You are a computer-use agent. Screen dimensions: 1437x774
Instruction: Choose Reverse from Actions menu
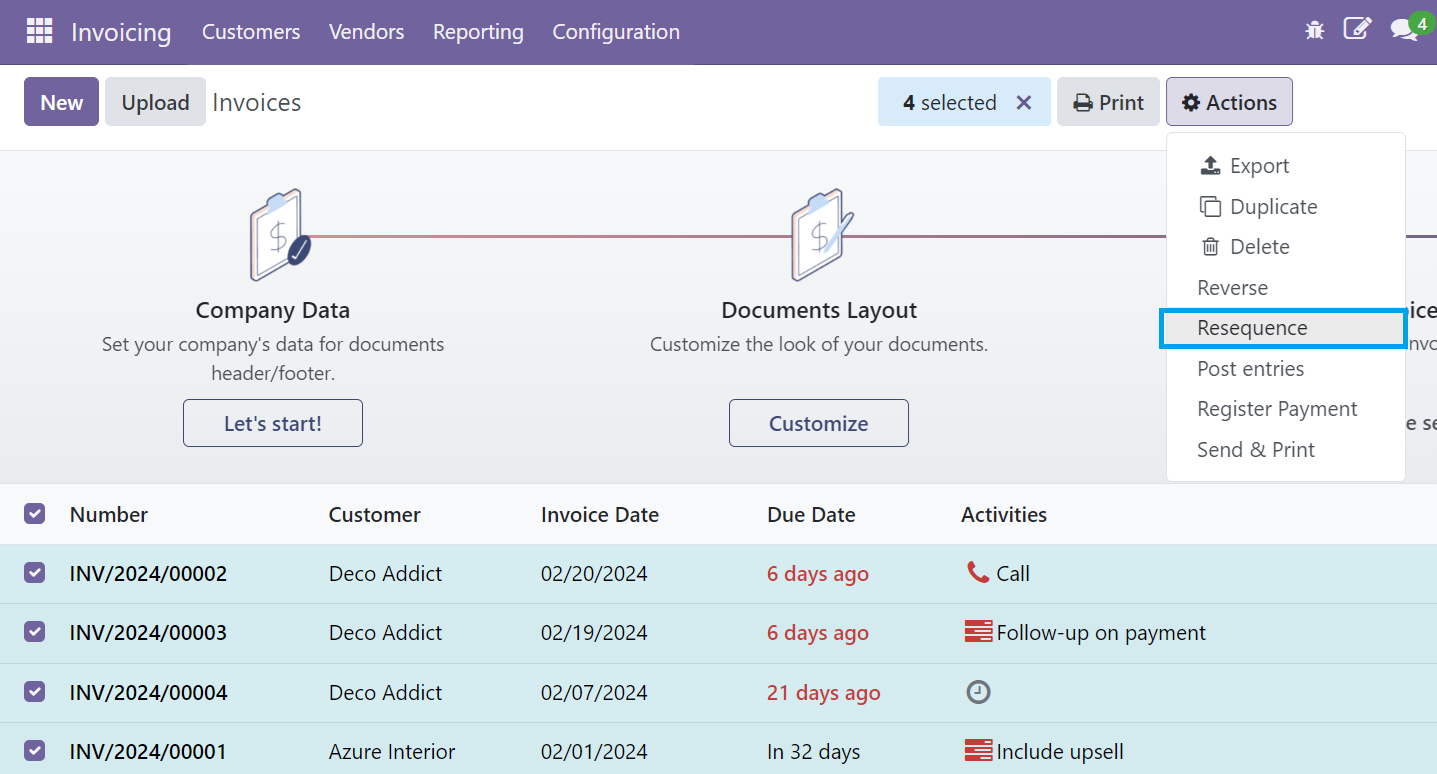point(1285,288)
